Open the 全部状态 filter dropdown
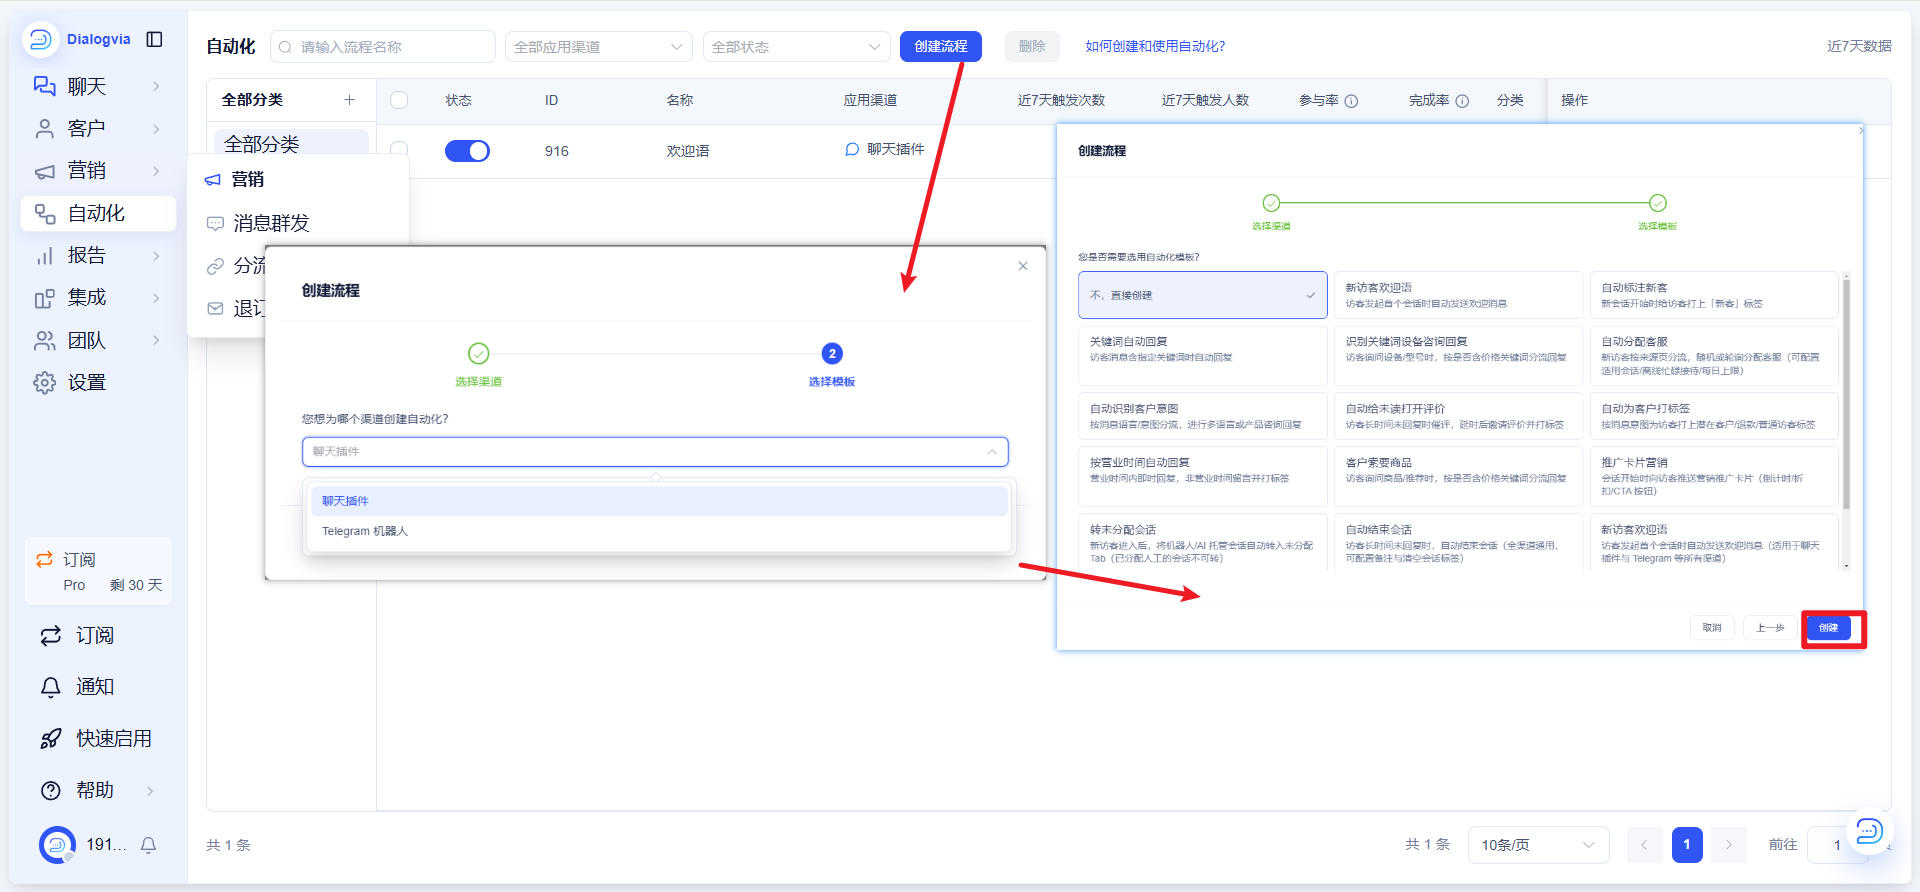Image resolution: width=1920 pixels, height=892 pixels. point(796,47)
